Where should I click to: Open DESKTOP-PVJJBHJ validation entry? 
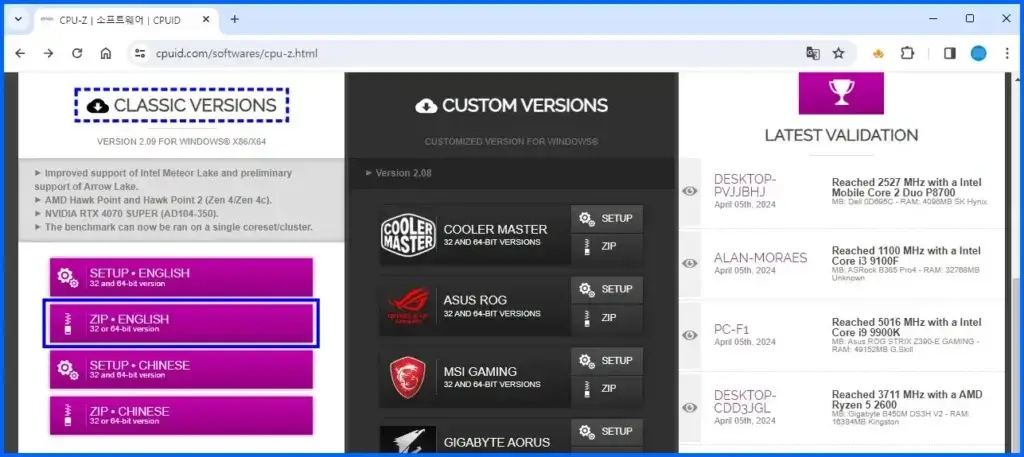[x=745, y=185]
